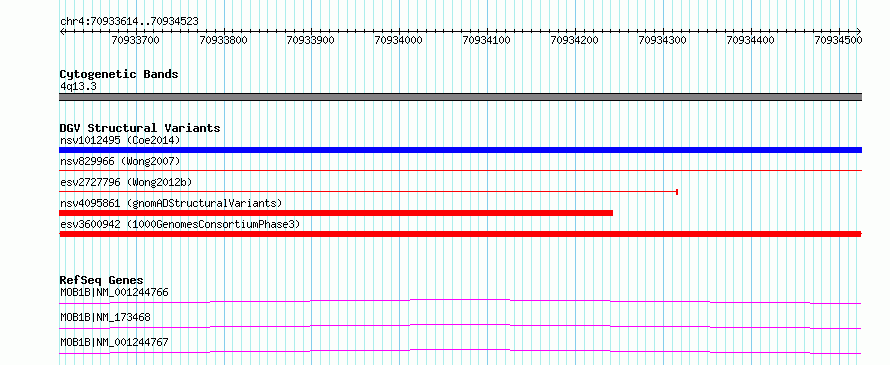
Task: Click the chr4:70933614..70934523 region label
Action: (x=129, y=22)
